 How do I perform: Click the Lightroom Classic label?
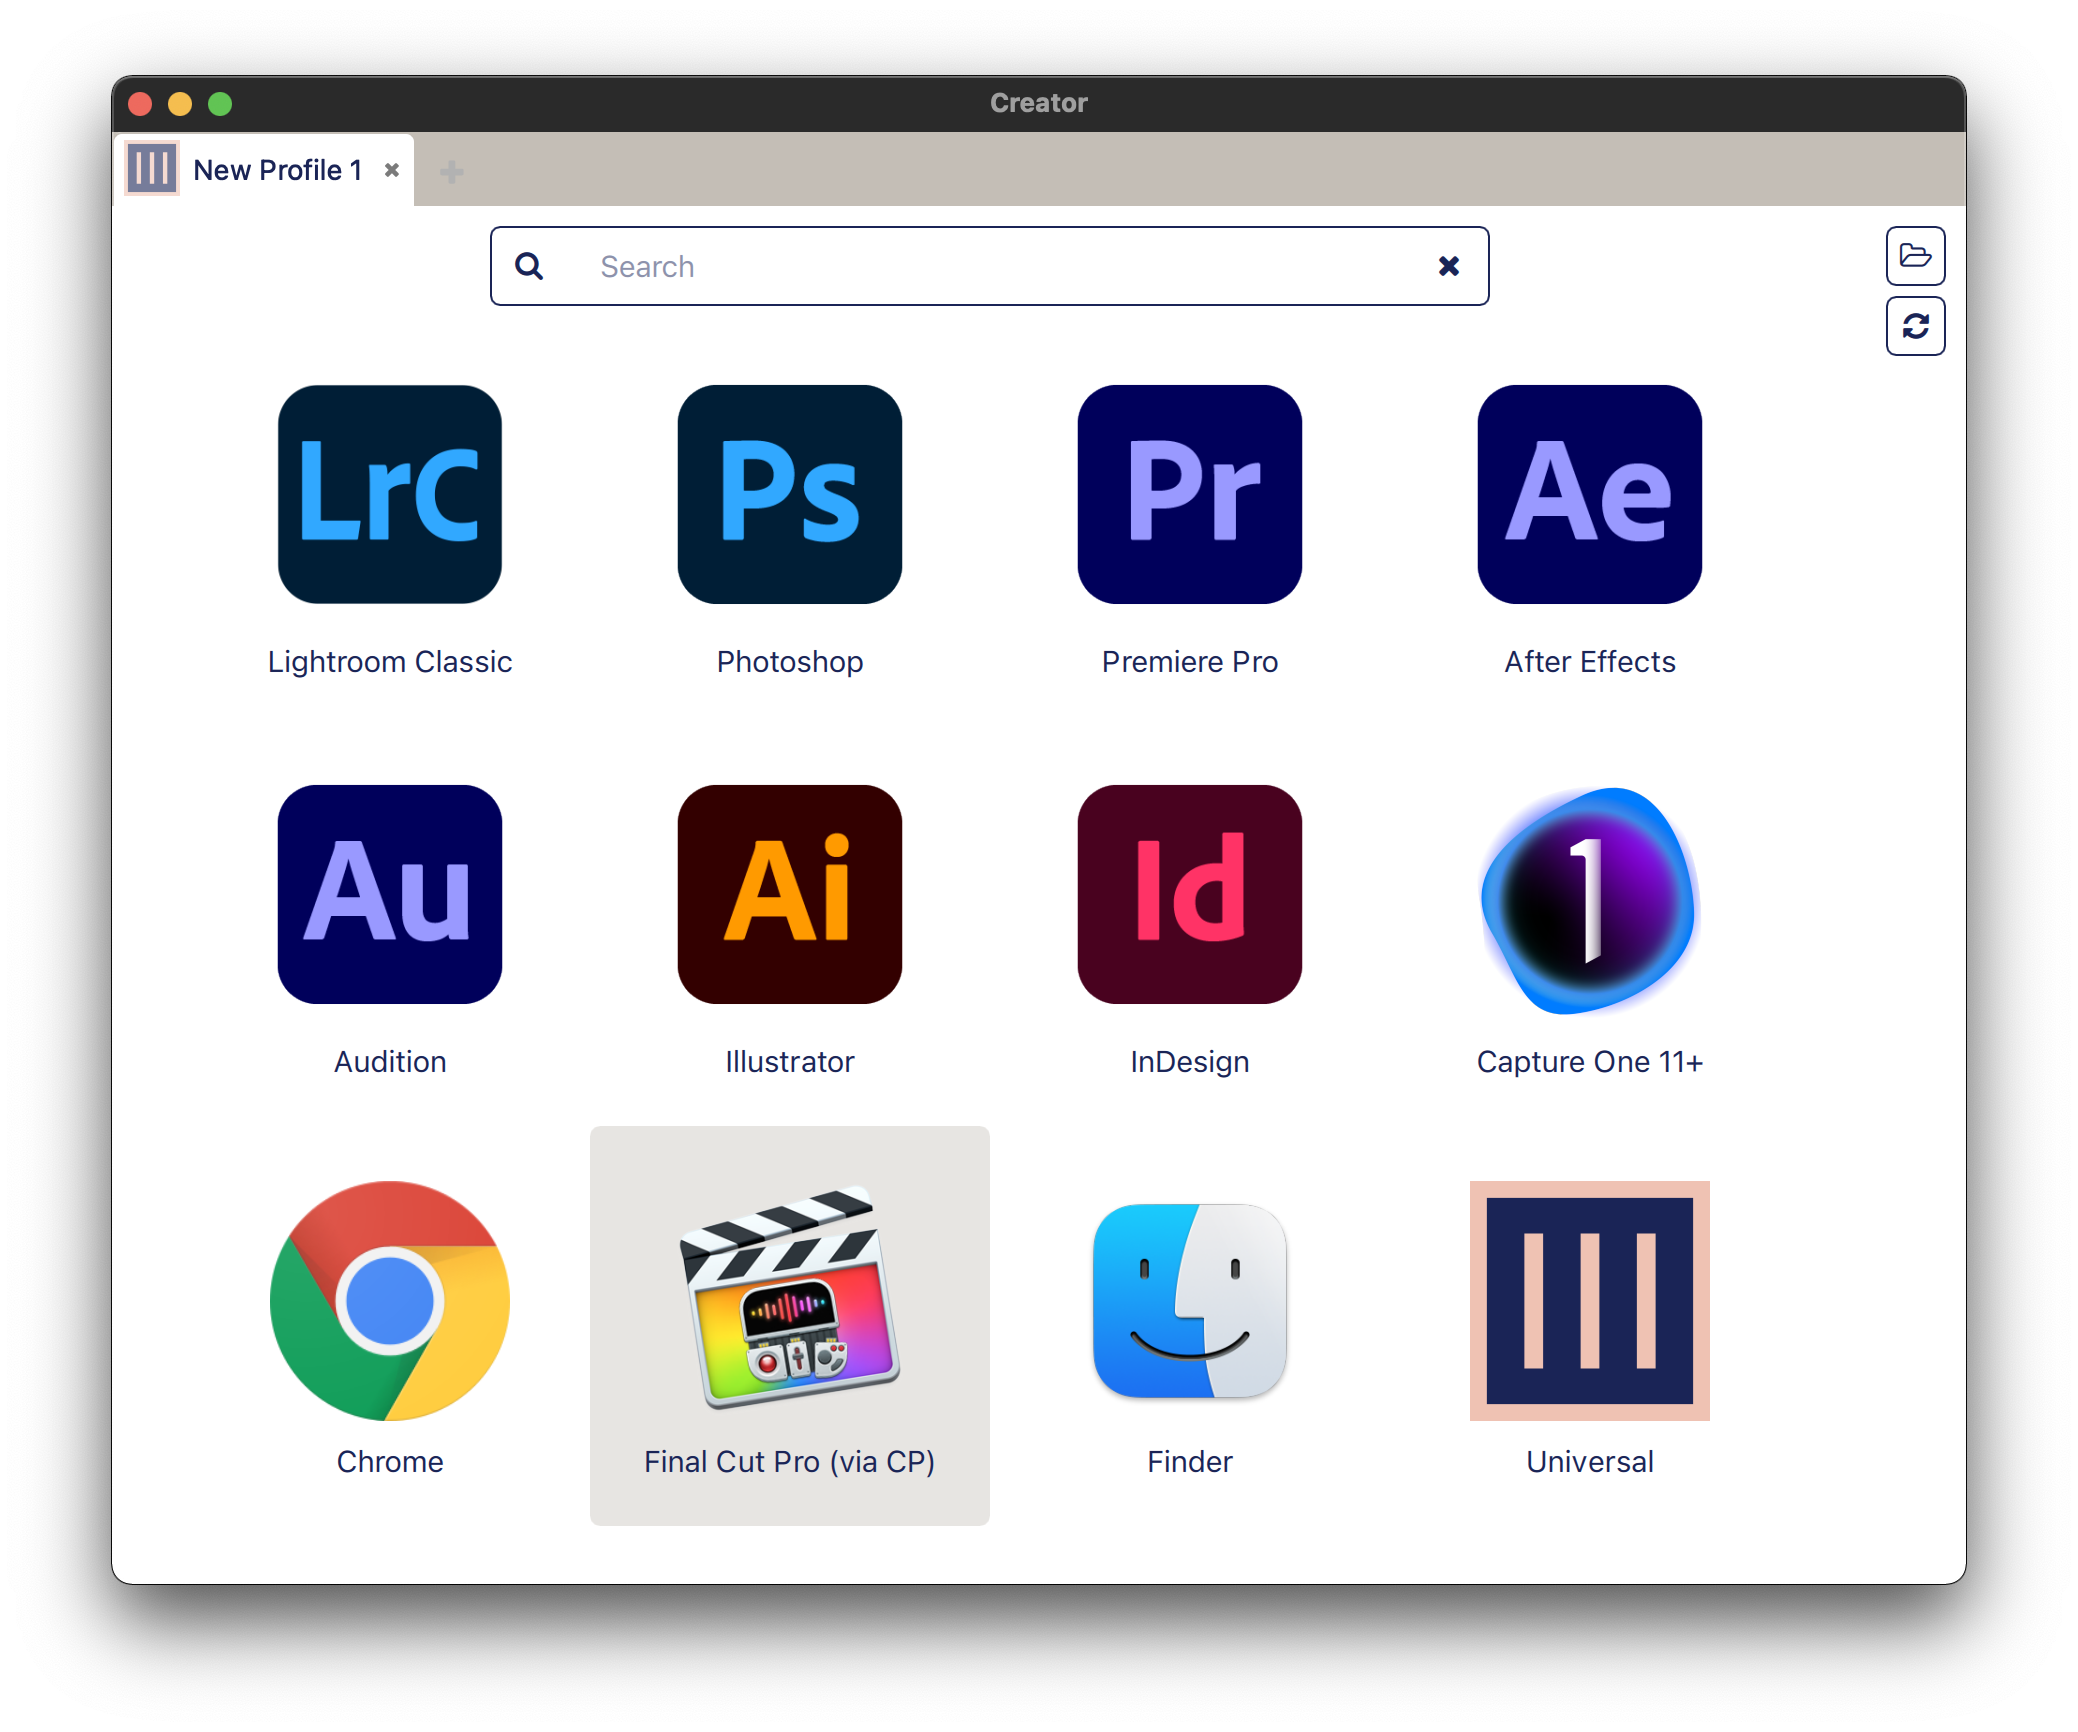tap(390, 662)
